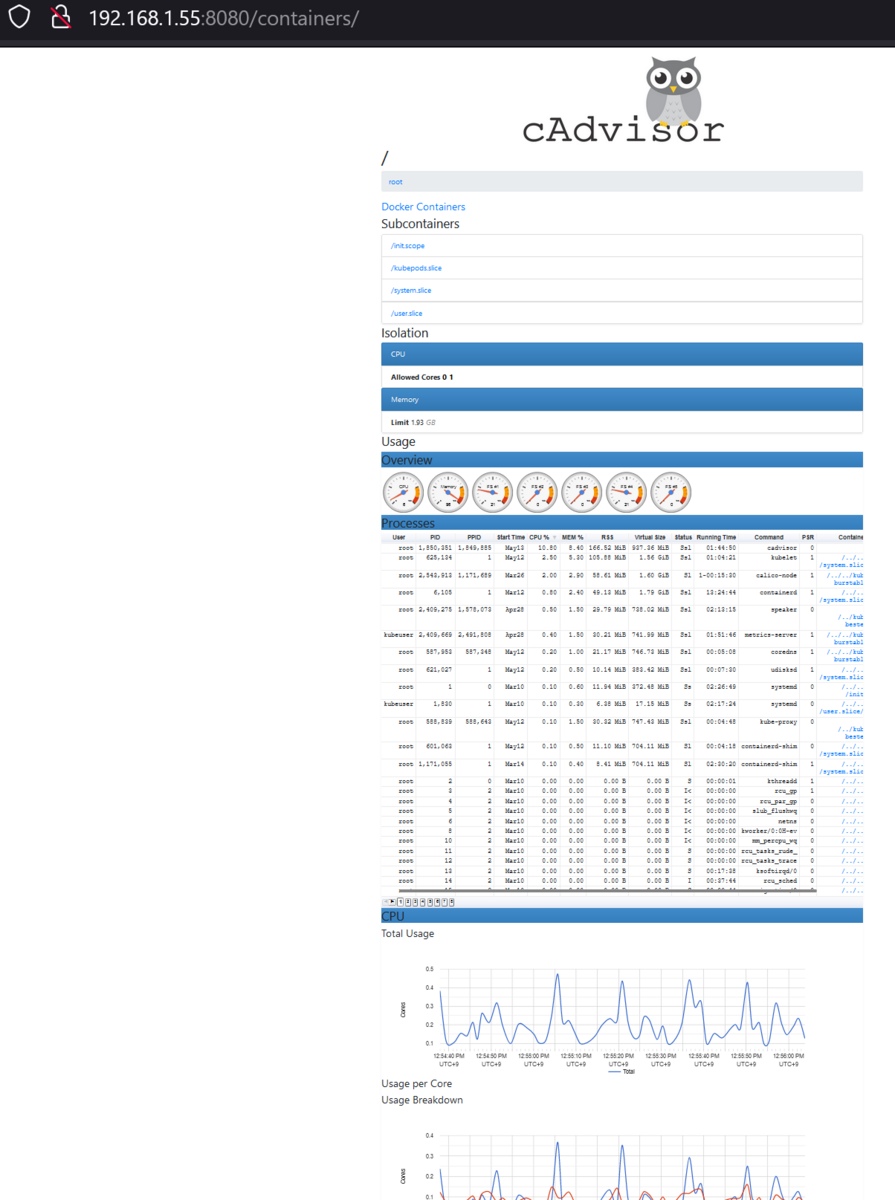The width and height of the screenshot is (895, 1200).
Task: Sort processes by Command column
Action: (x=769, y=537)
